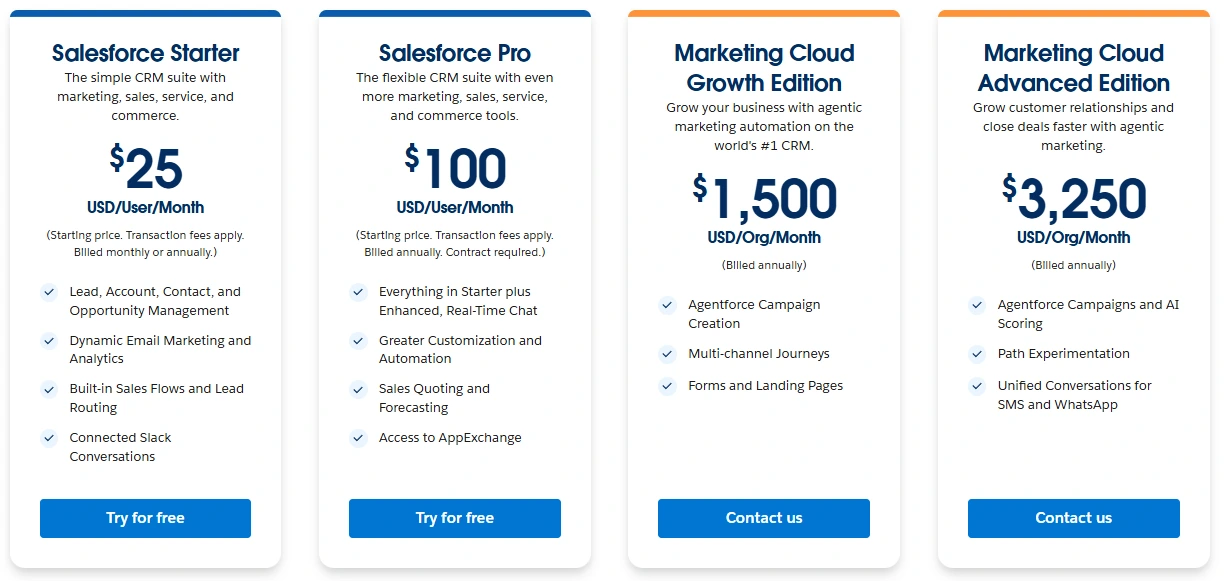Click Try for free under Salesforce Starter

pyautogui.click(x=145, y=518)
